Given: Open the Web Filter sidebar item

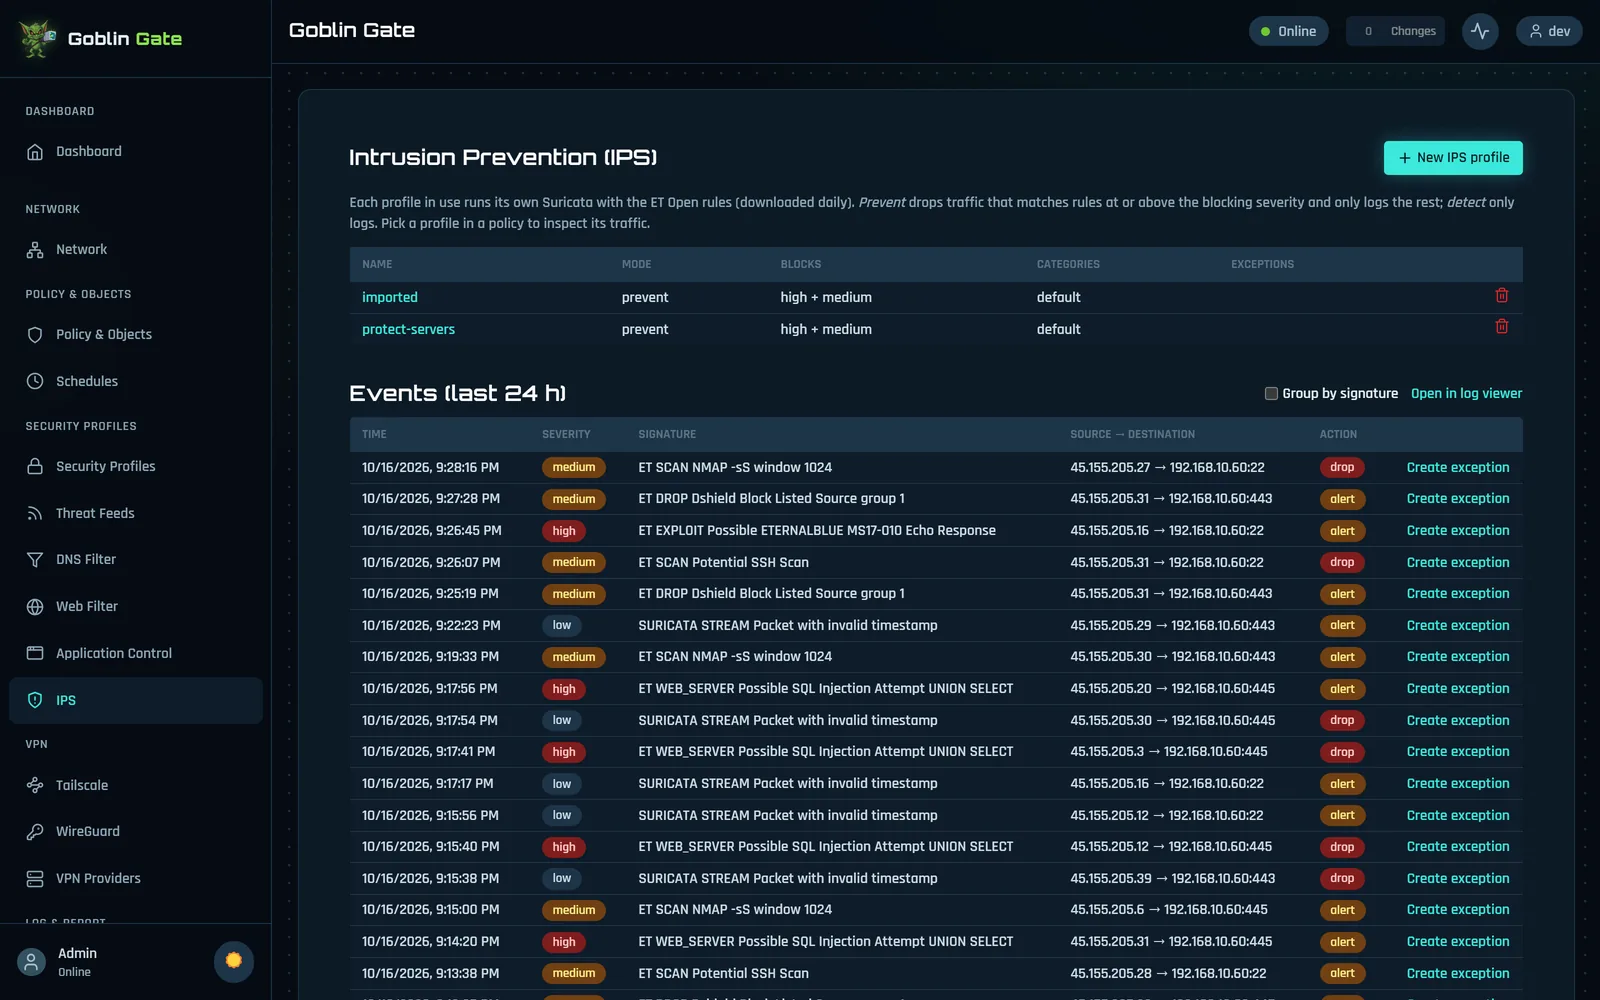Looking at the screenshot, I should (x=136, y=606).
